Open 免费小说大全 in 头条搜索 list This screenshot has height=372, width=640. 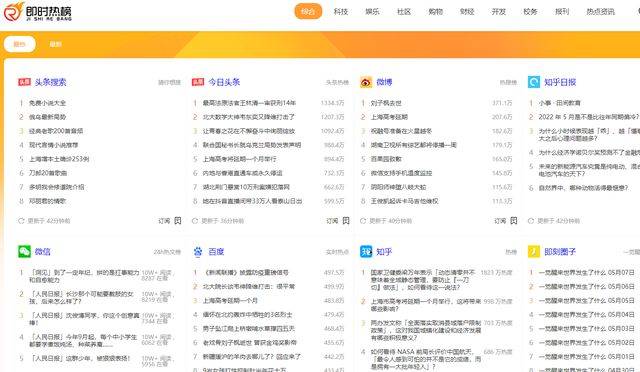pos(47,103)
